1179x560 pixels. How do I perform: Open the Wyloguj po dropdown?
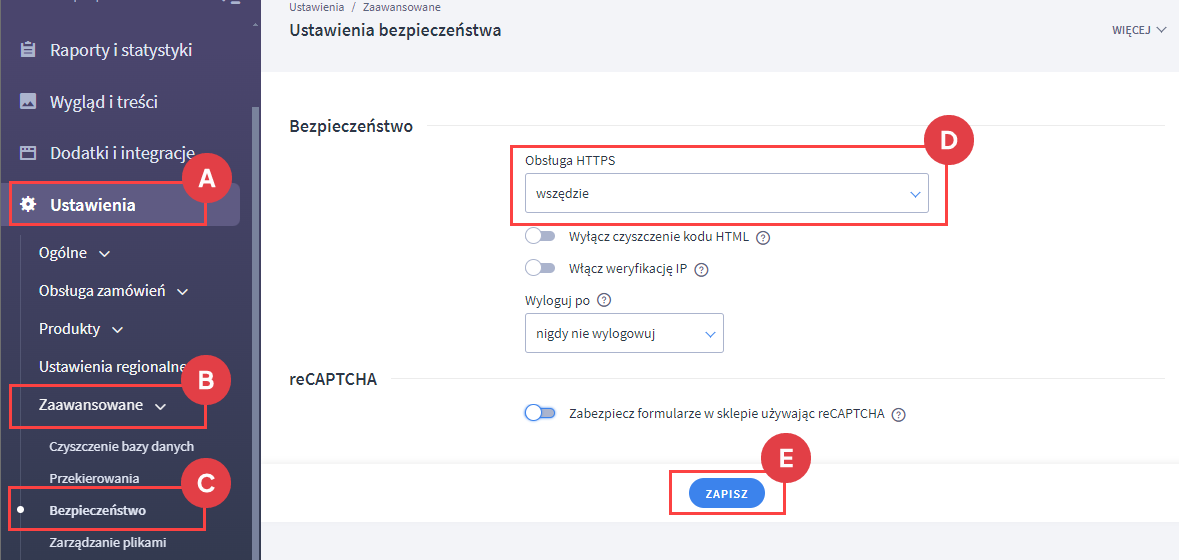click(624, 333)
